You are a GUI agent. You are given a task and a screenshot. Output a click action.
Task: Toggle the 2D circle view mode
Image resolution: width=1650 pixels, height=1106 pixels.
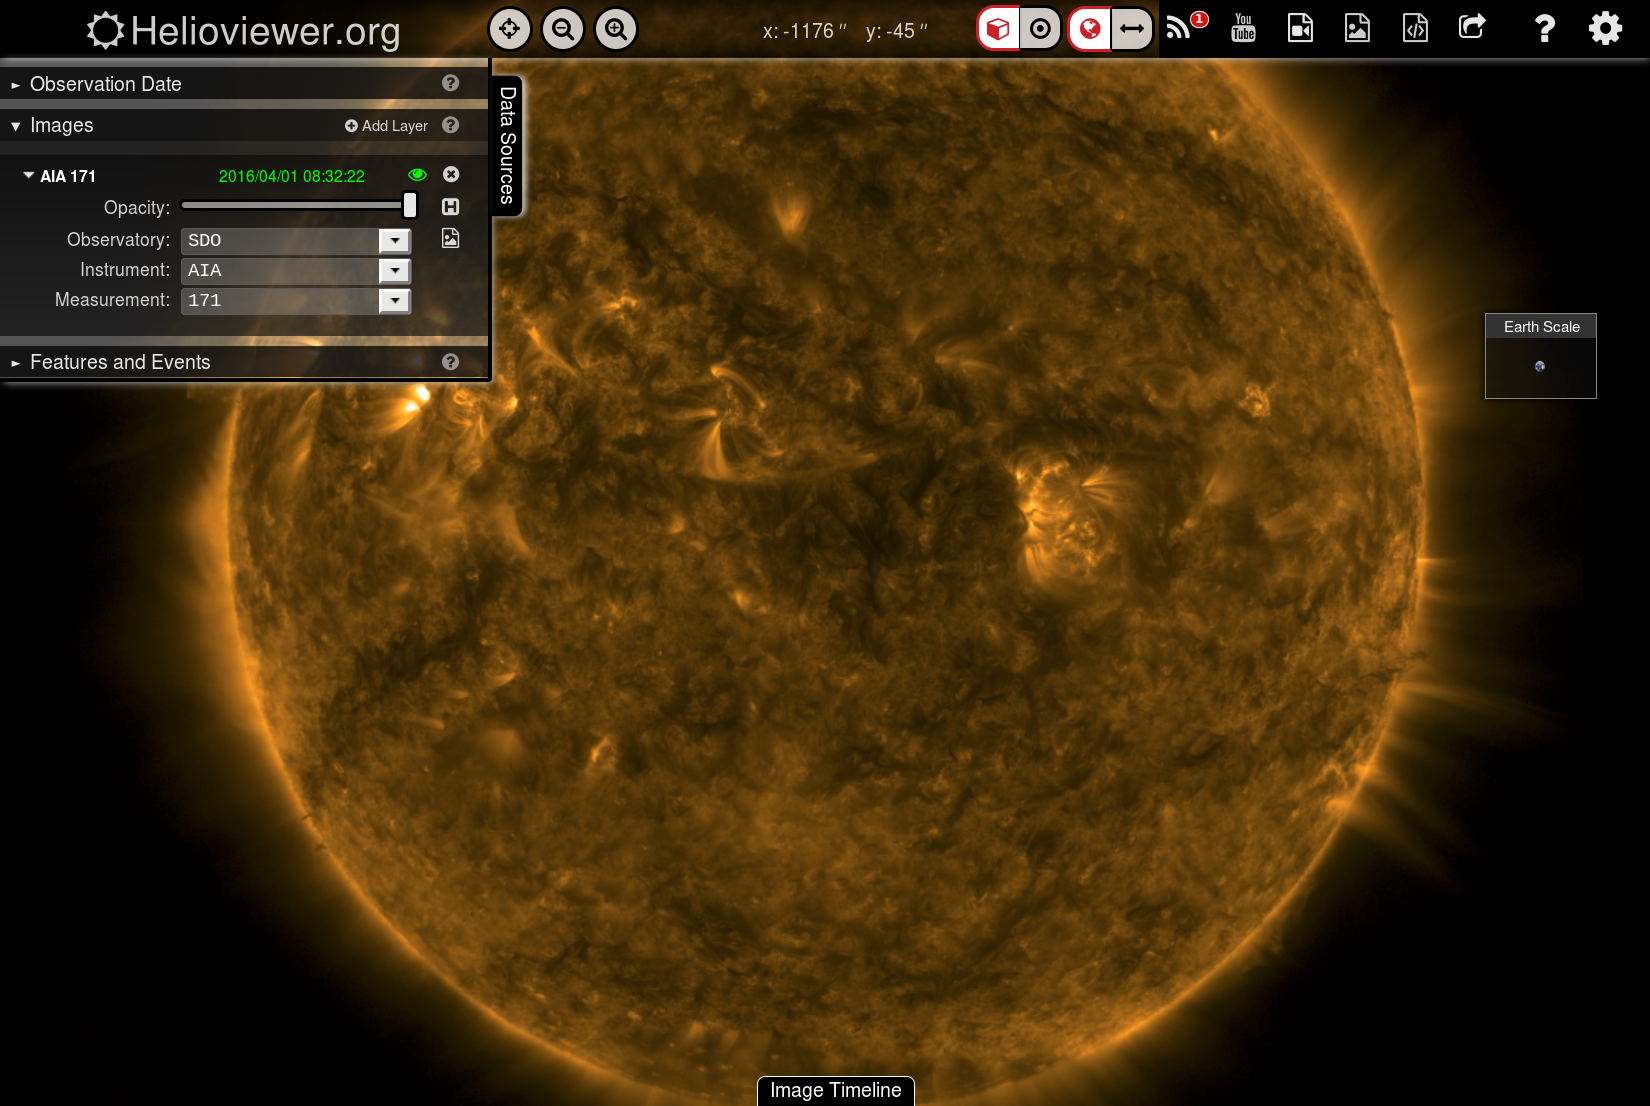[x=1040, y=29]
